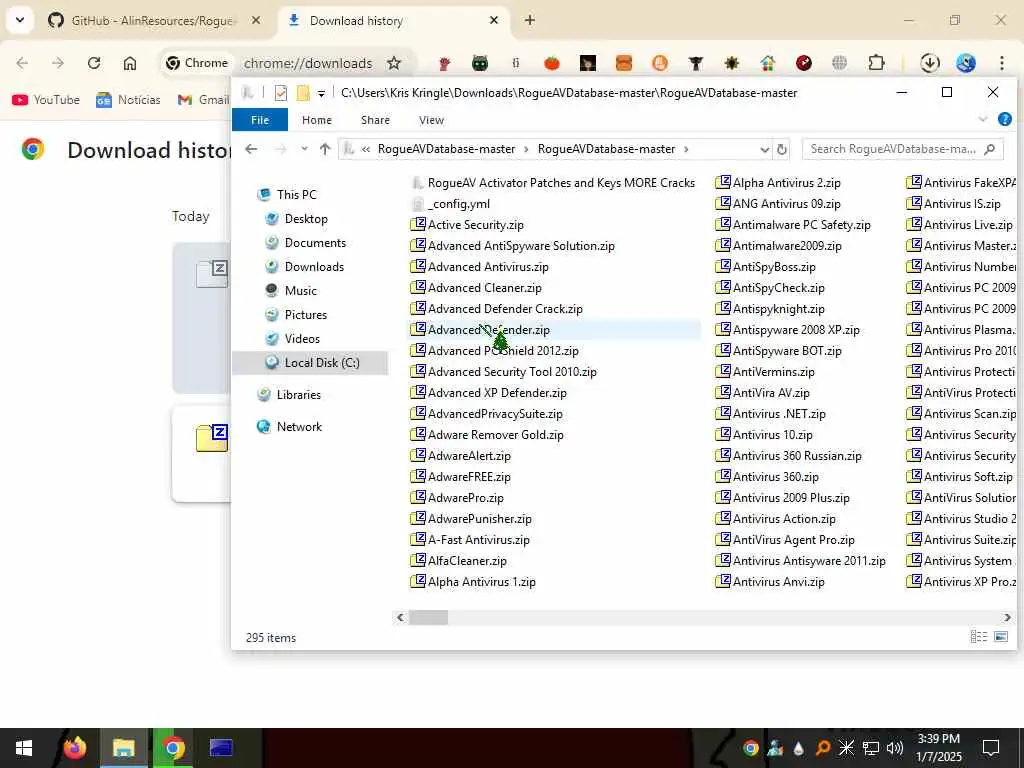Select Libraries in navigation pane

pyautogui.click(x=298, y=394)
